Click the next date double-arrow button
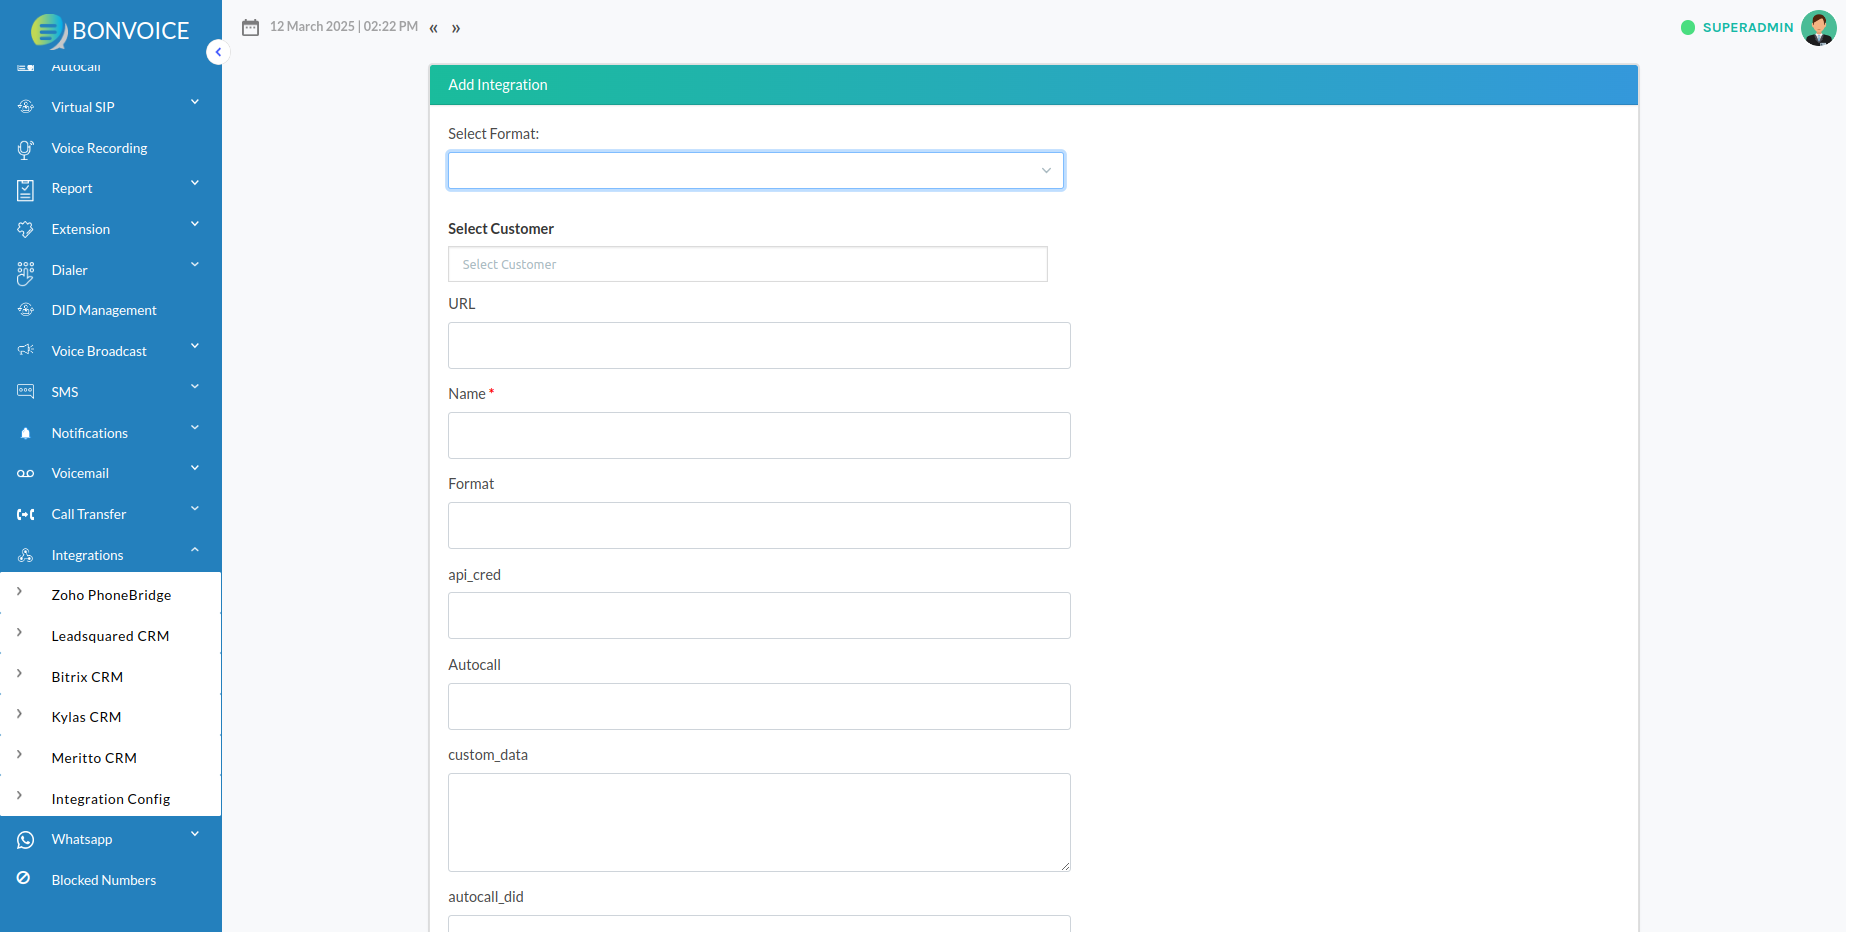1850x932 pixels. (456, 28)
